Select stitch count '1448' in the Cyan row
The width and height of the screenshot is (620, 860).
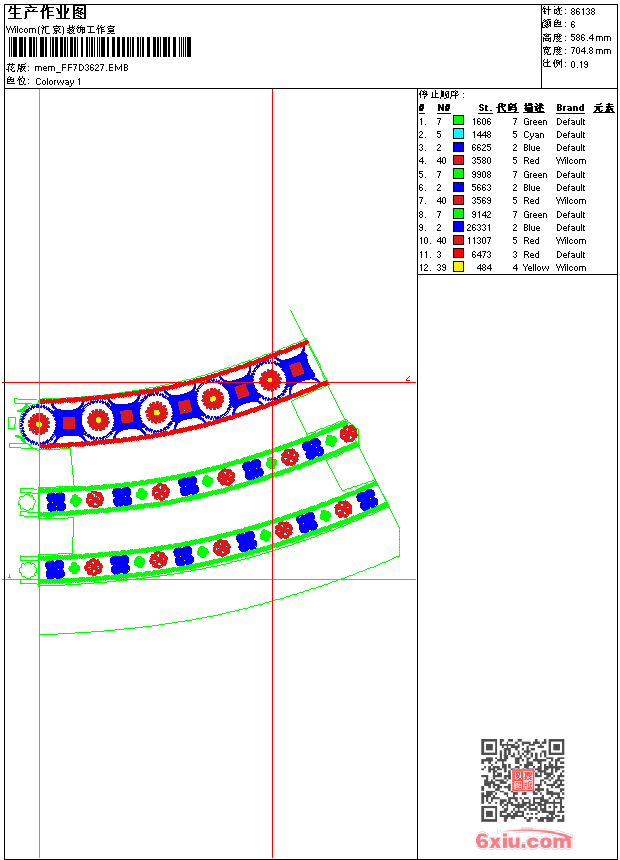coord(482,135)
